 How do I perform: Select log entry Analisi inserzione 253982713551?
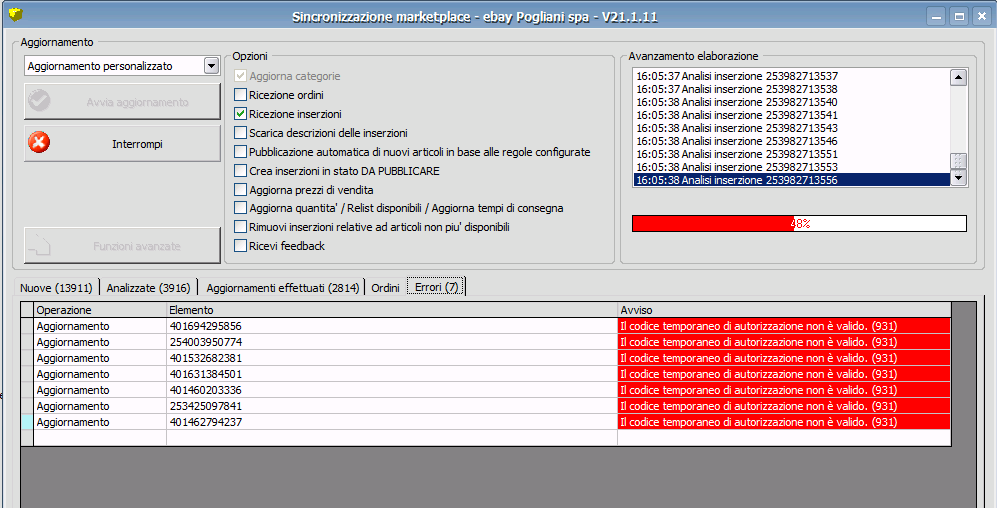[x=792, y=154]
